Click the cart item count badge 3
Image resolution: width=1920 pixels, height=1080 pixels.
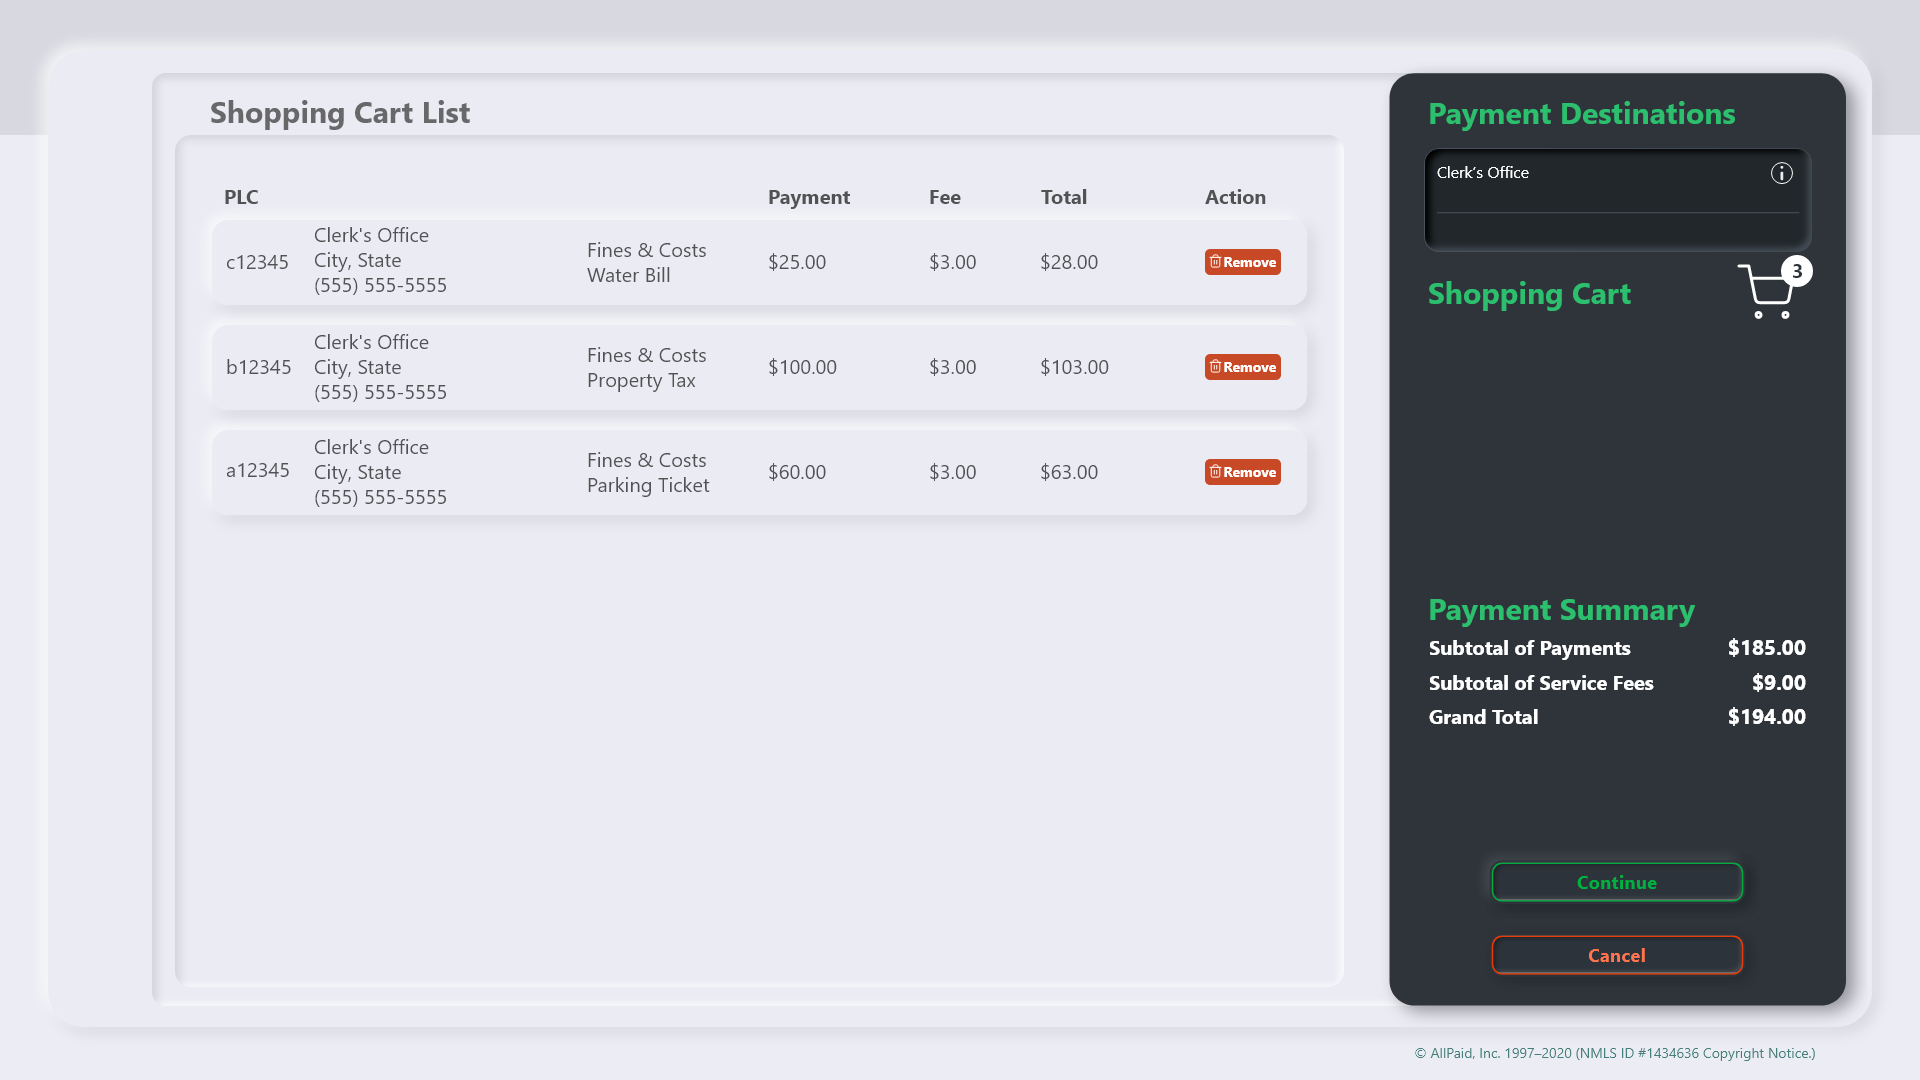coord(1797,271)
